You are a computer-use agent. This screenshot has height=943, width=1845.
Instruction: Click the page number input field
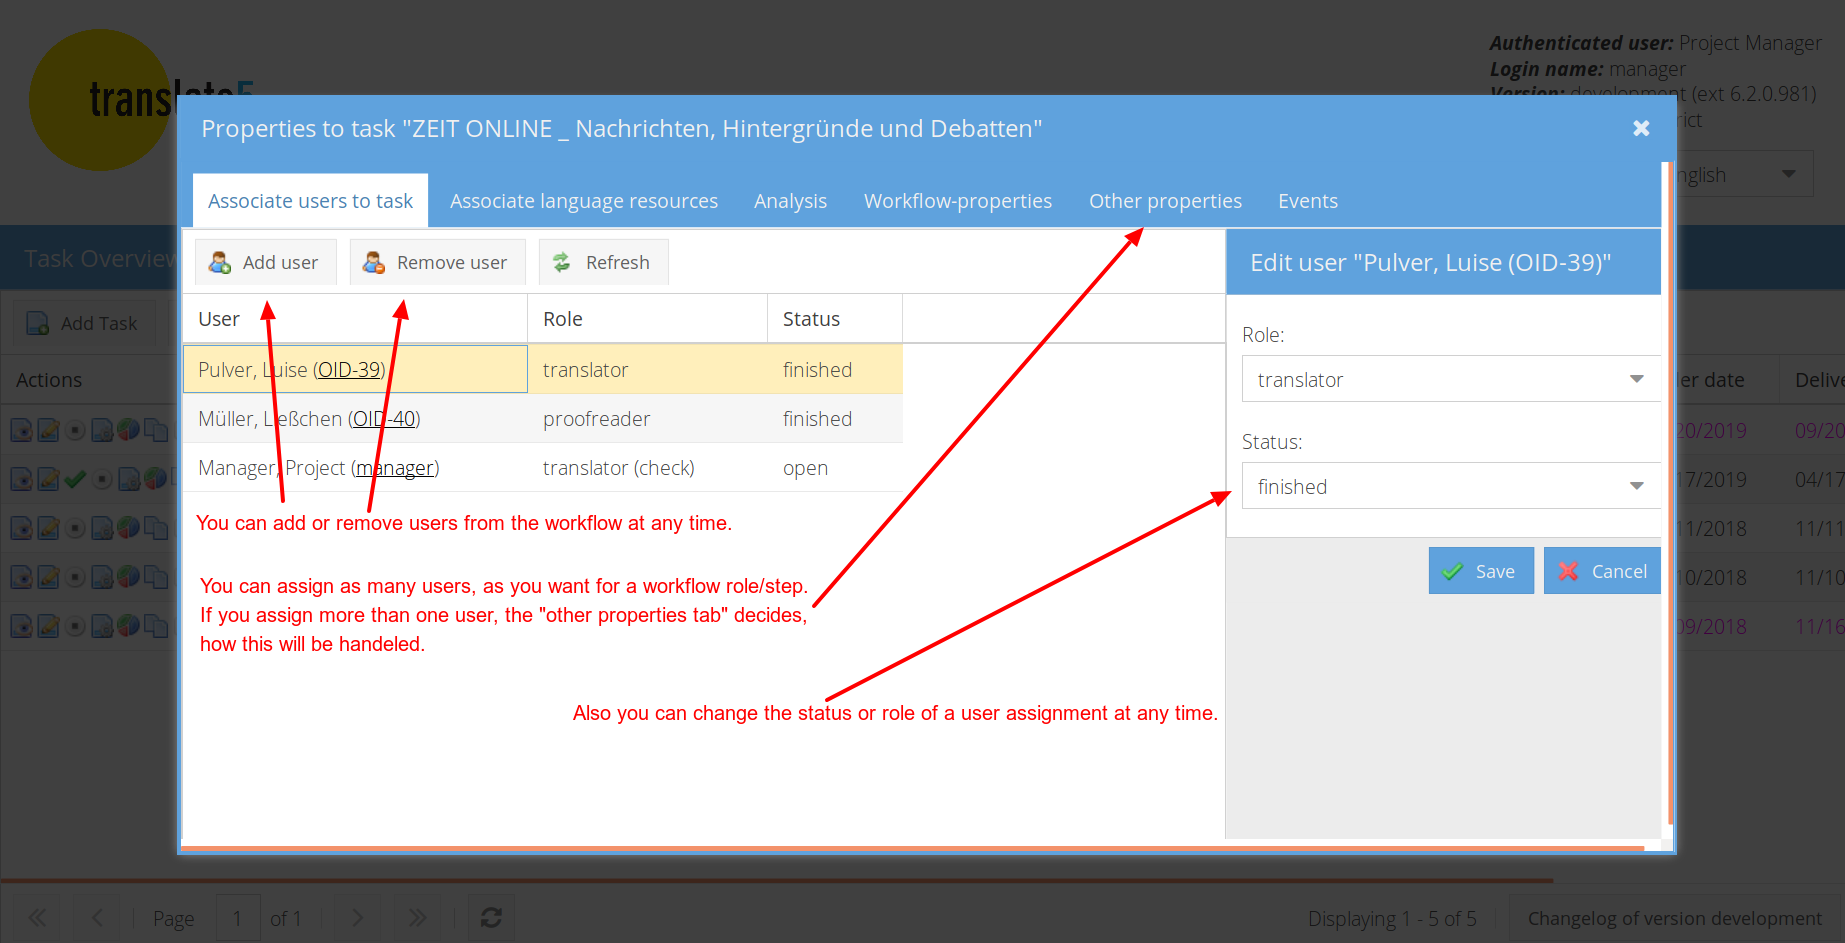[x=238, y=917]
